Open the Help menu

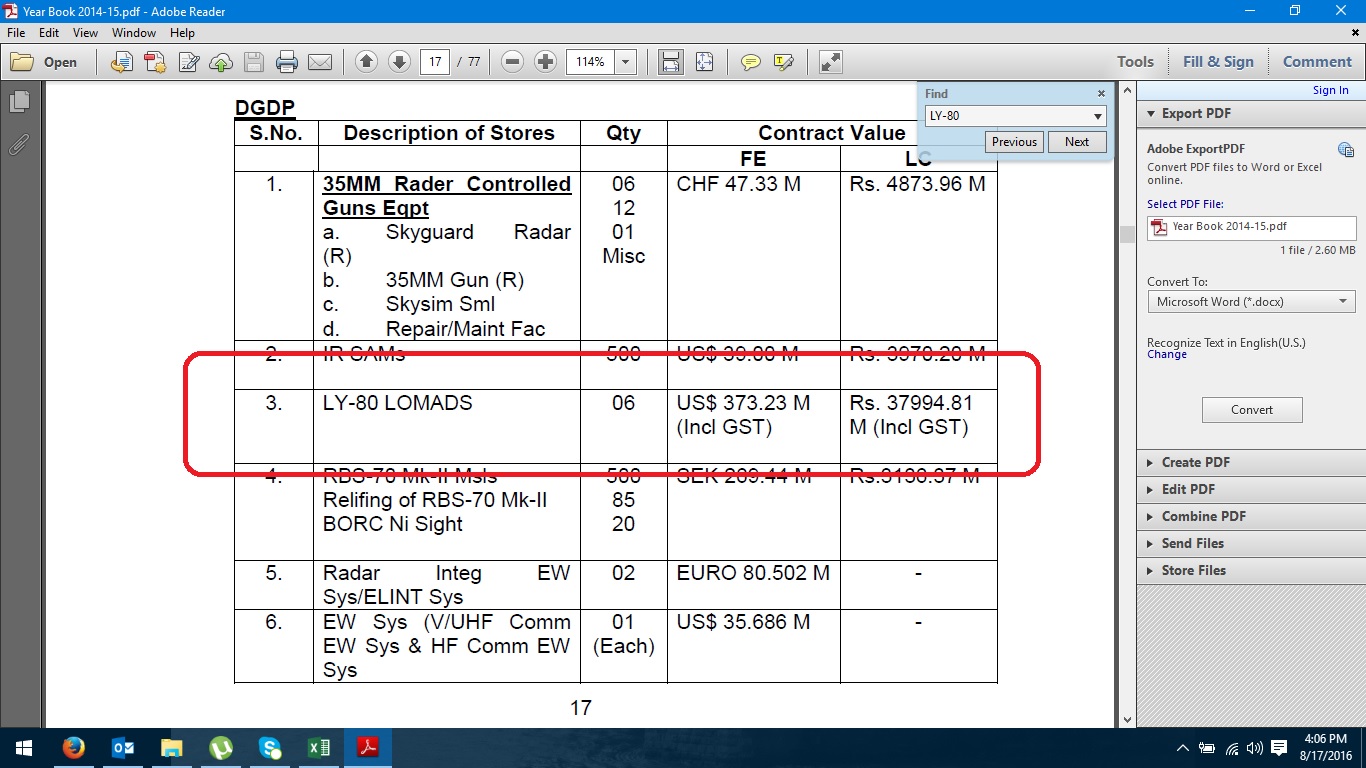182,33
